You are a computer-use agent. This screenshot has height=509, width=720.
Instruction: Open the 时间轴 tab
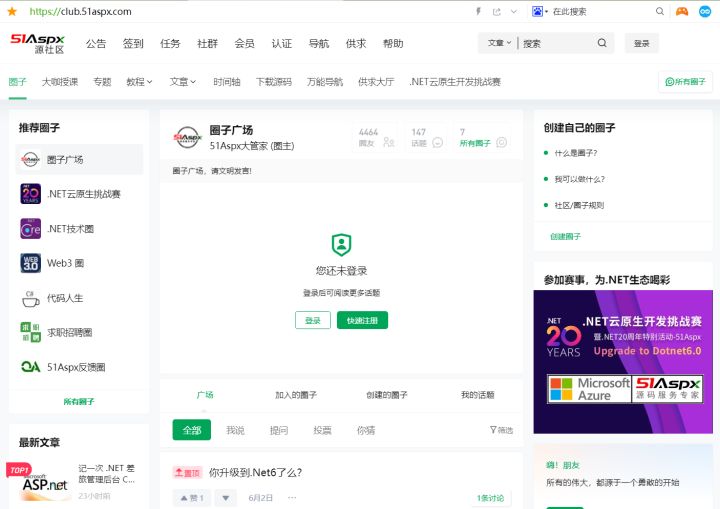[x=226, y=82]
